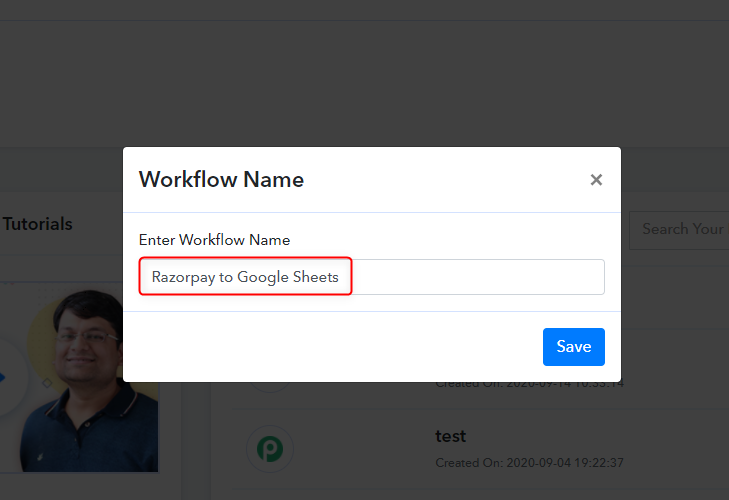Screen dimensions: 729x500
Task: Click the Workflow Name dialog title
Action: 221,180
